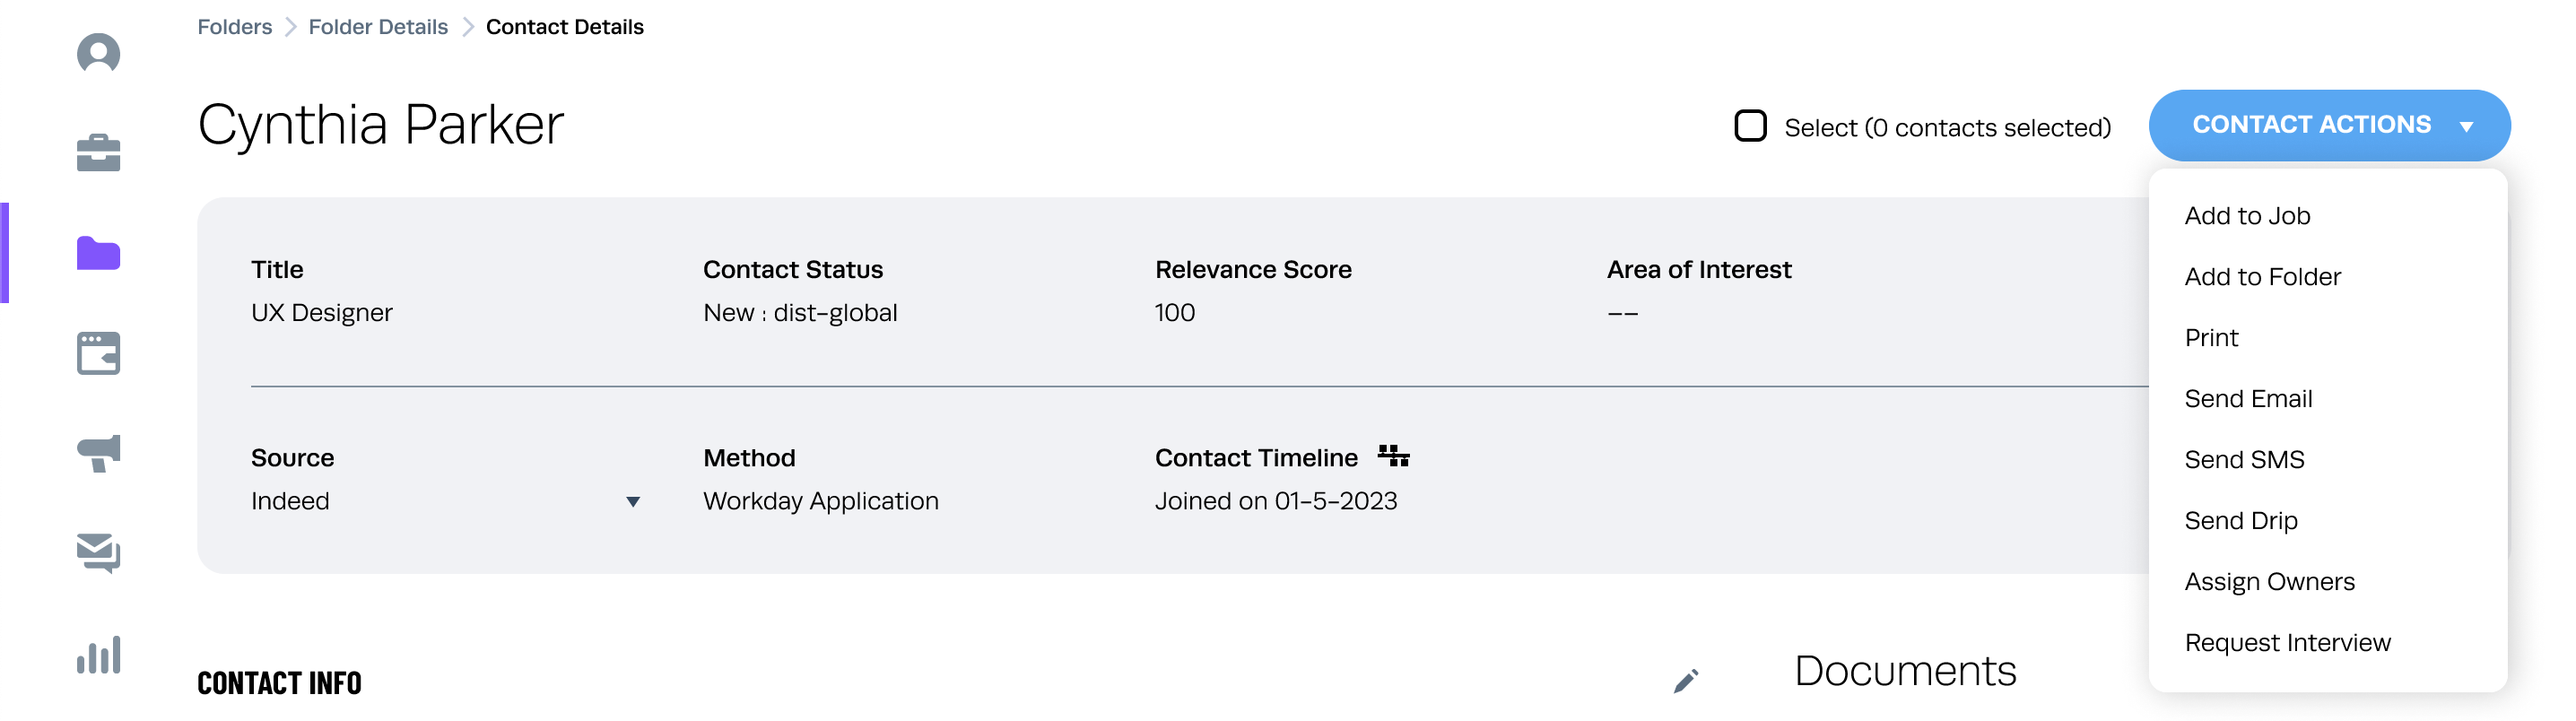2576x721 pixels.
Task: Pick Request Interview from the menu
Action: point(2287,643)
